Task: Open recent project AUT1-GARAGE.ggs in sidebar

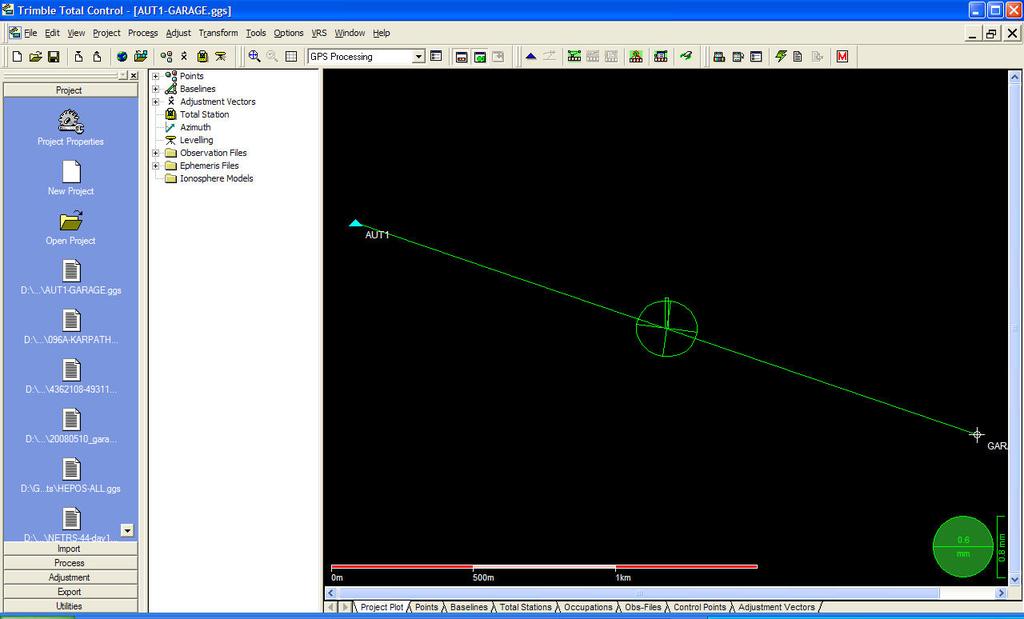Action: 71,277
